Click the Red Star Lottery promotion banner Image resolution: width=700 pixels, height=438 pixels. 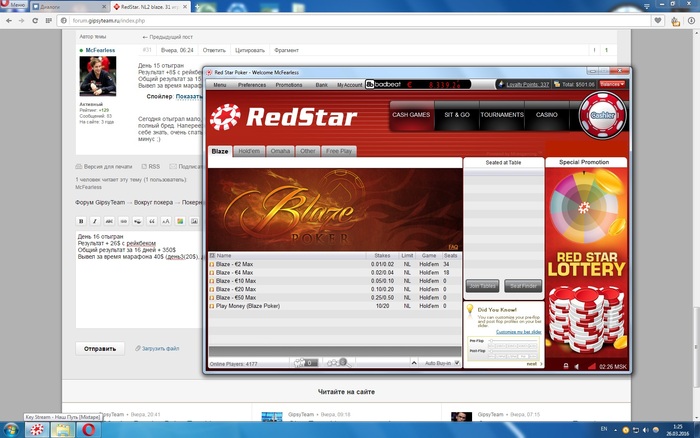[x=586, y=263]
